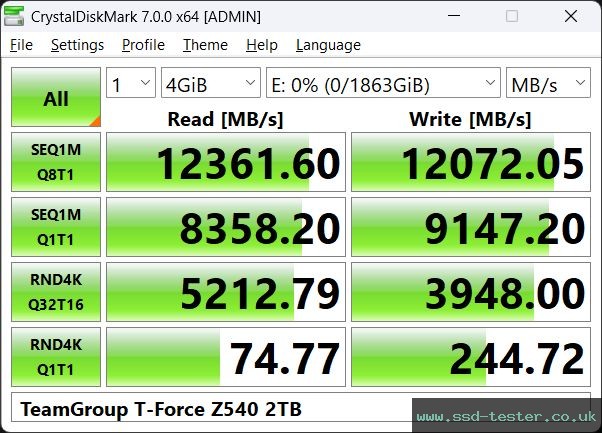Expand the test count dropdown showing 1
Viewport: 602px width, 433px height.
coord(131,83)
